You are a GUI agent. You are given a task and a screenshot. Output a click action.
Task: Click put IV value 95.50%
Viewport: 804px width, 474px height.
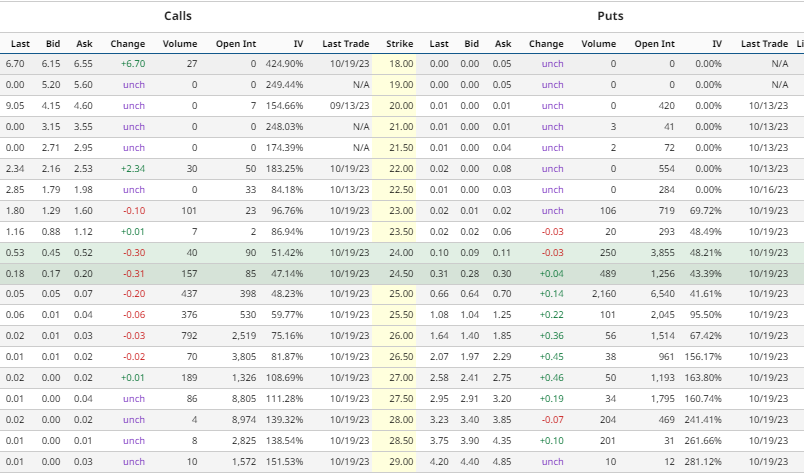point(706,315)
